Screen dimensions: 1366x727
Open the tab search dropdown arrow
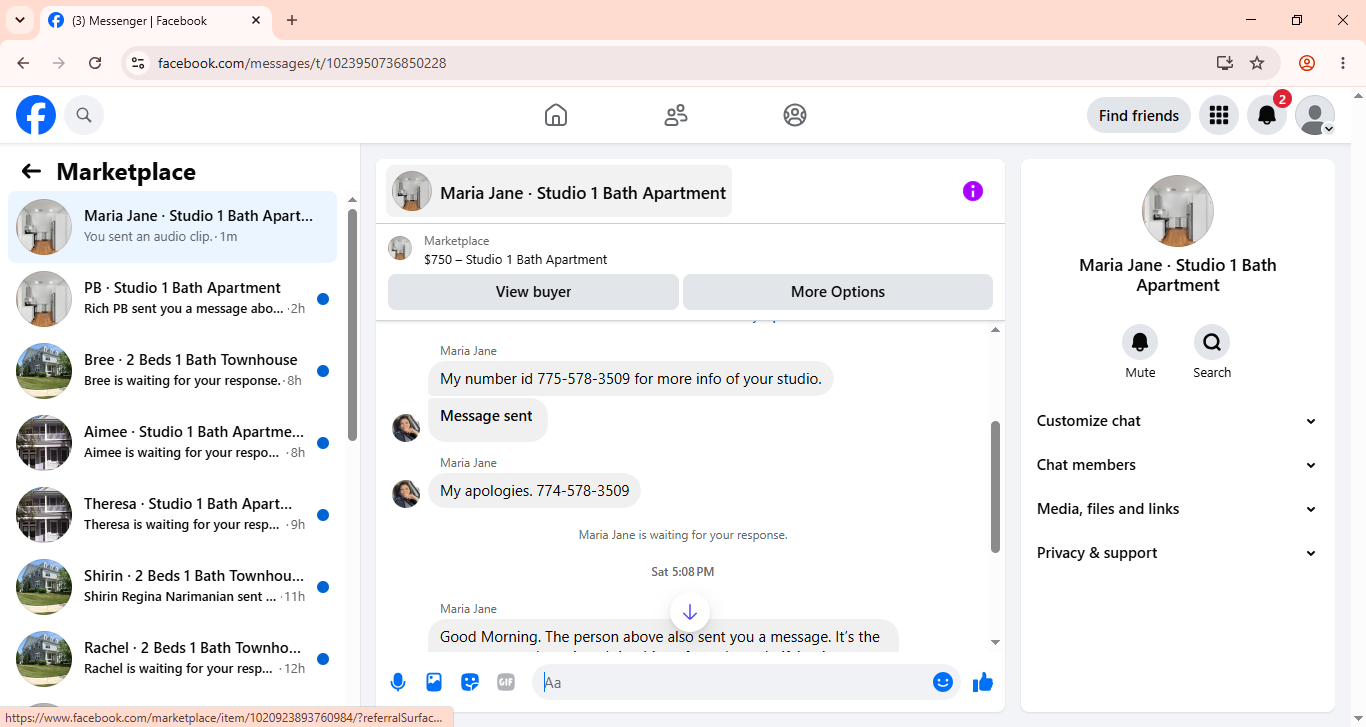point(19,20)
